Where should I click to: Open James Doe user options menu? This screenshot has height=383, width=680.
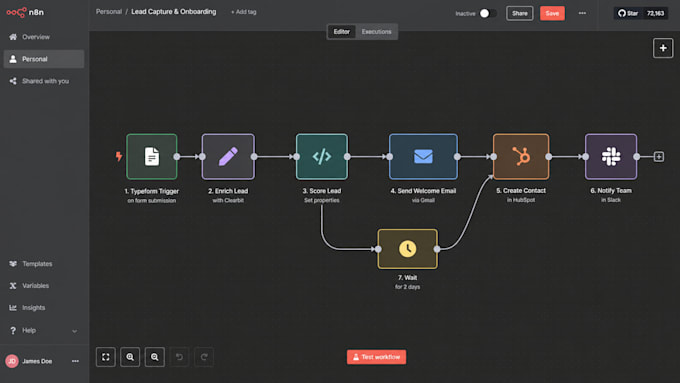75,361
